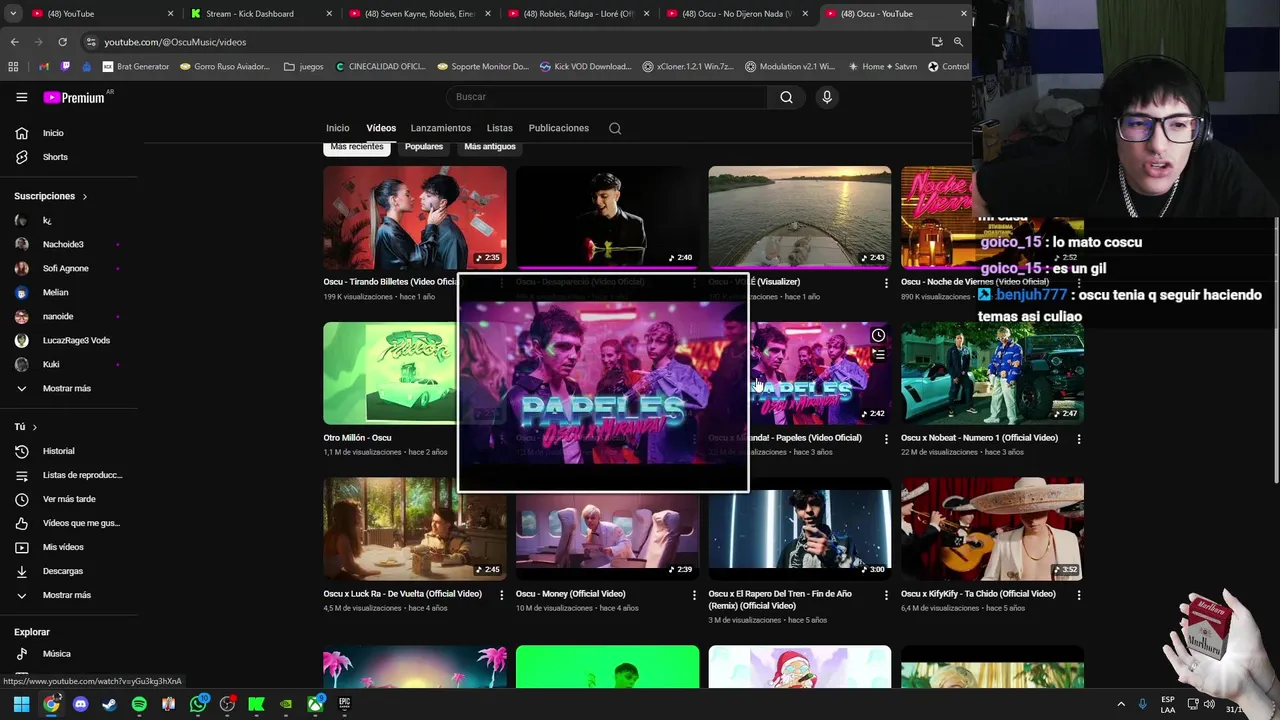The image size is (1280, 720).
Task: Show hidden system tray icons
Action: click(x=1120, y=704)
